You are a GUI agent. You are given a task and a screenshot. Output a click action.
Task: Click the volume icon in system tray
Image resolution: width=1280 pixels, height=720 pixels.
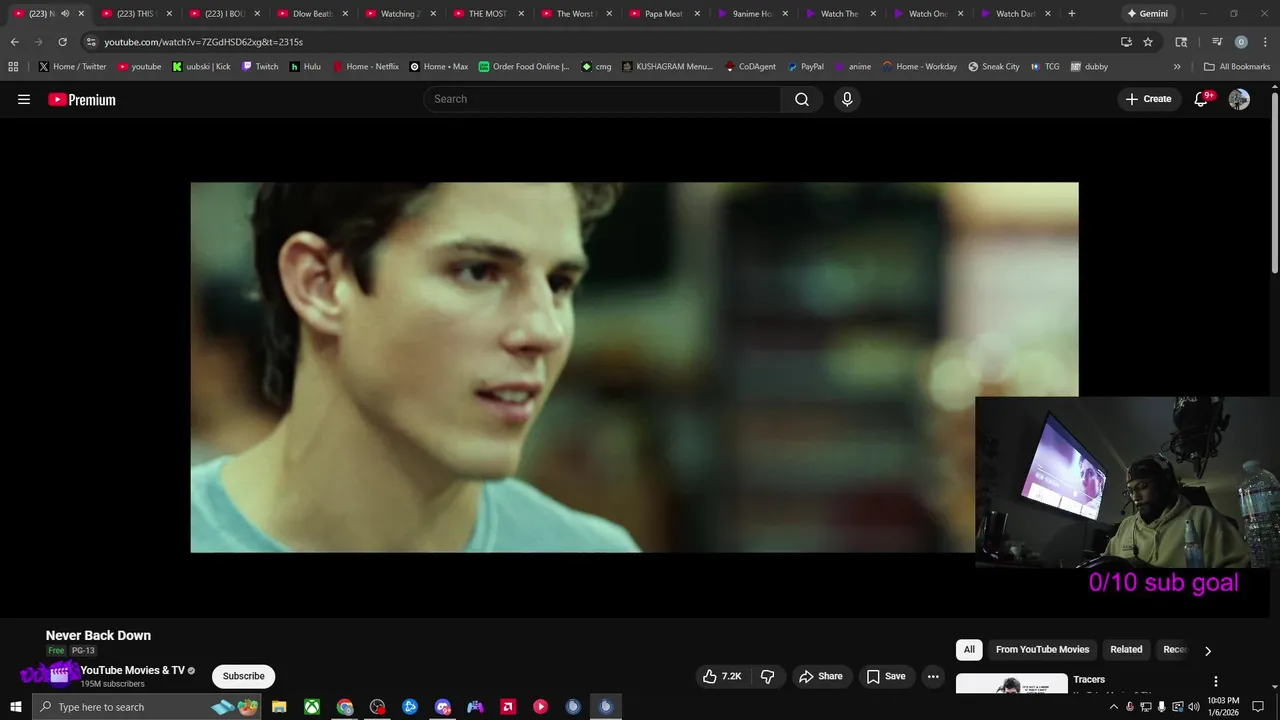[1194, 707]
